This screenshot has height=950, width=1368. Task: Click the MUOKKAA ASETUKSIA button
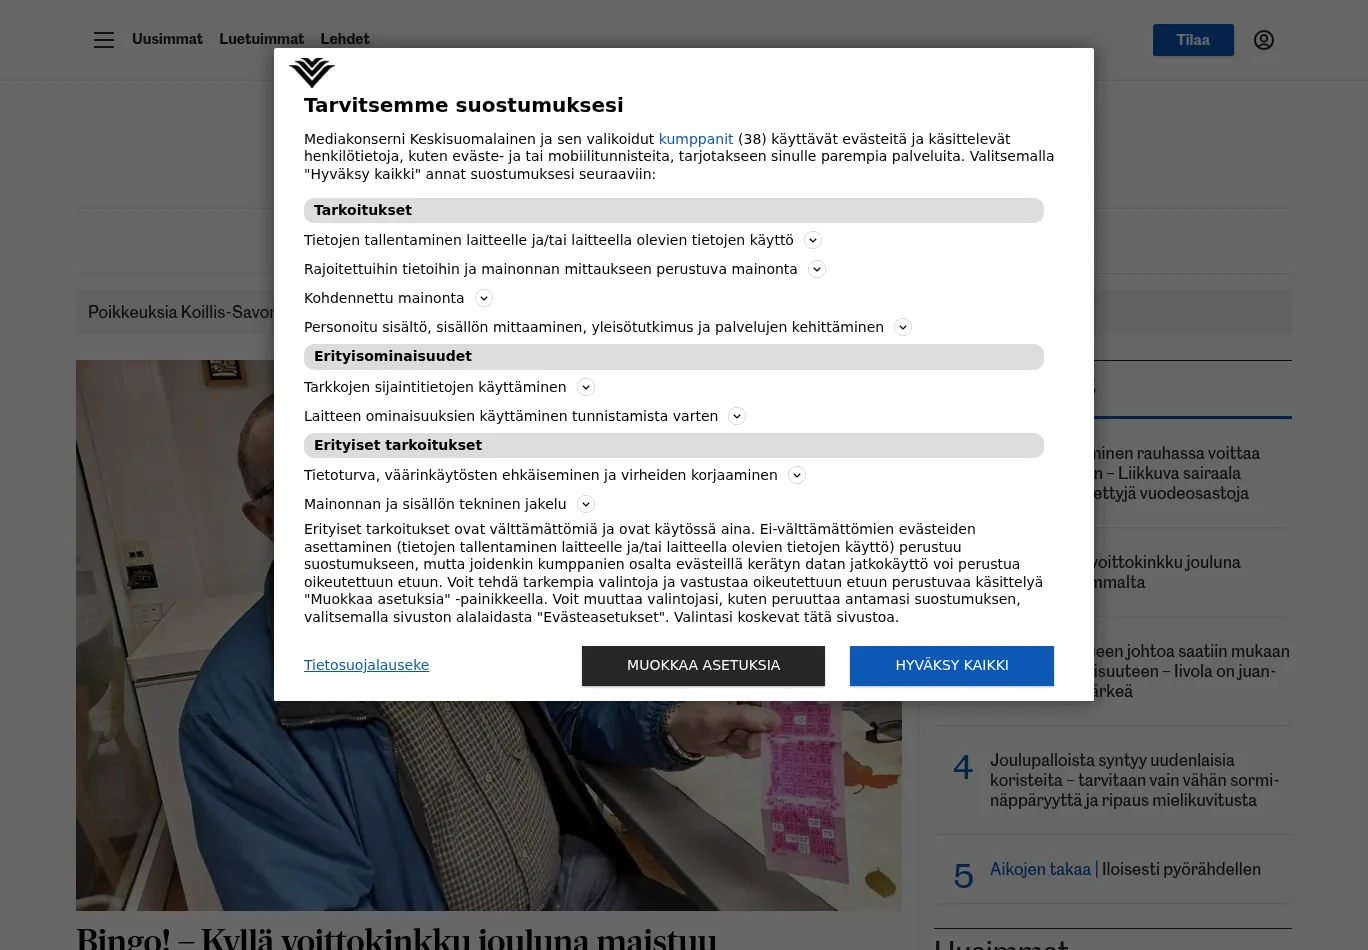click(x=703, y=666)
